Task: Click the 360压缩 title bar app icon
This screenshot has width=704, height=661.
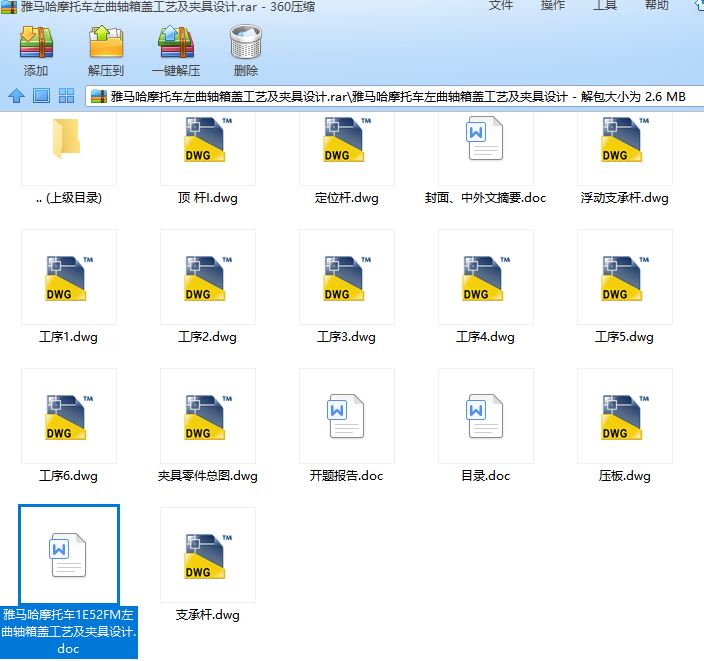Action: [x=9, y=7]
